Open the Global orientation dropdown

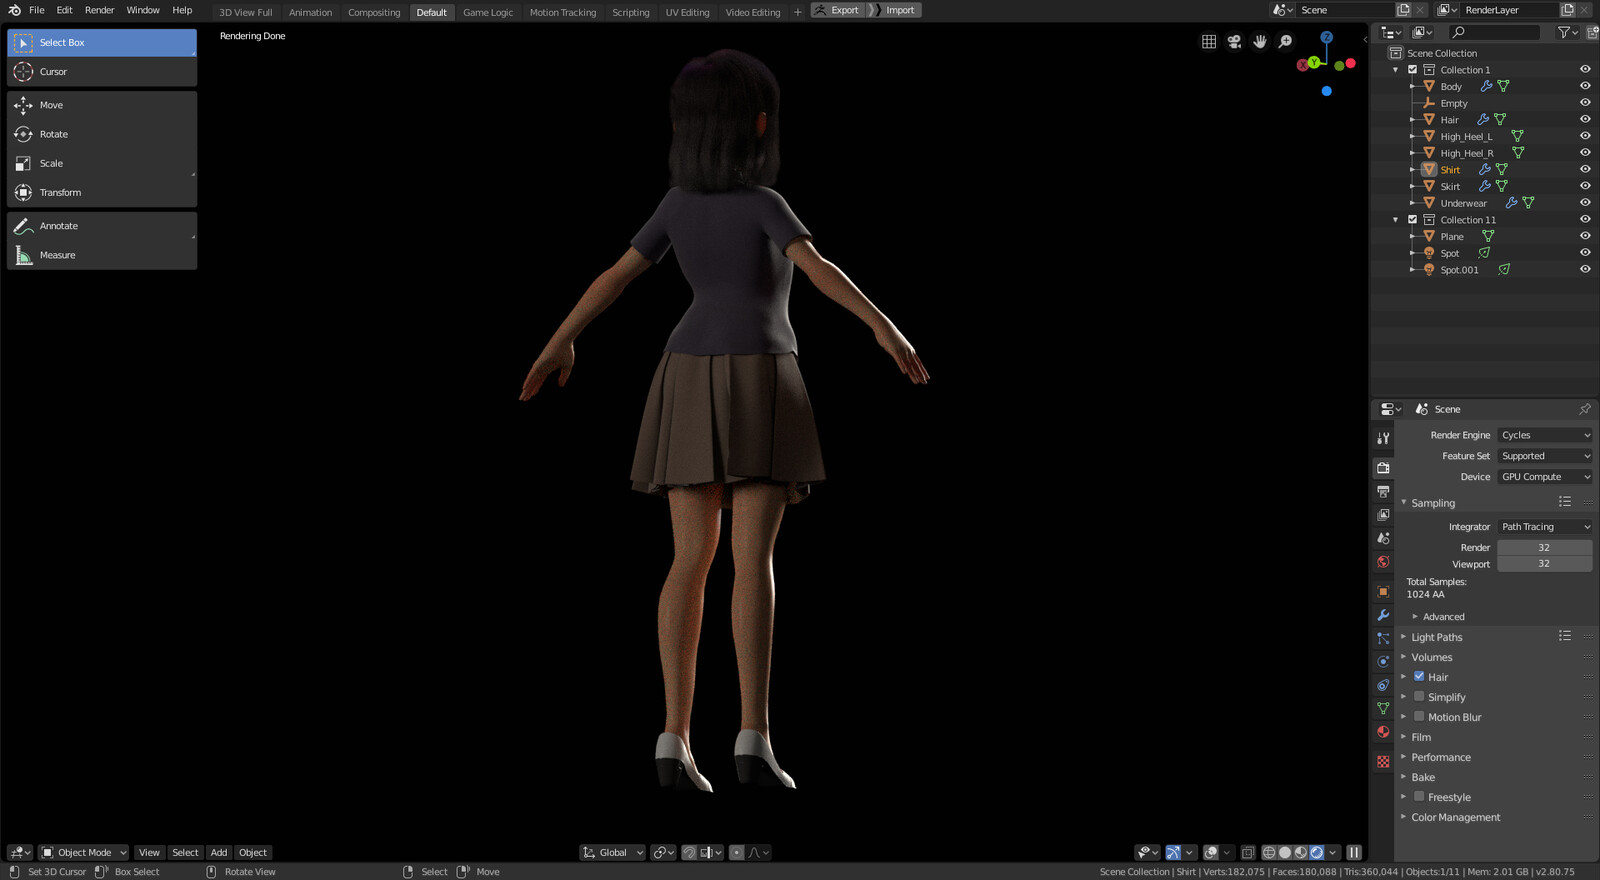pos(613,853)
